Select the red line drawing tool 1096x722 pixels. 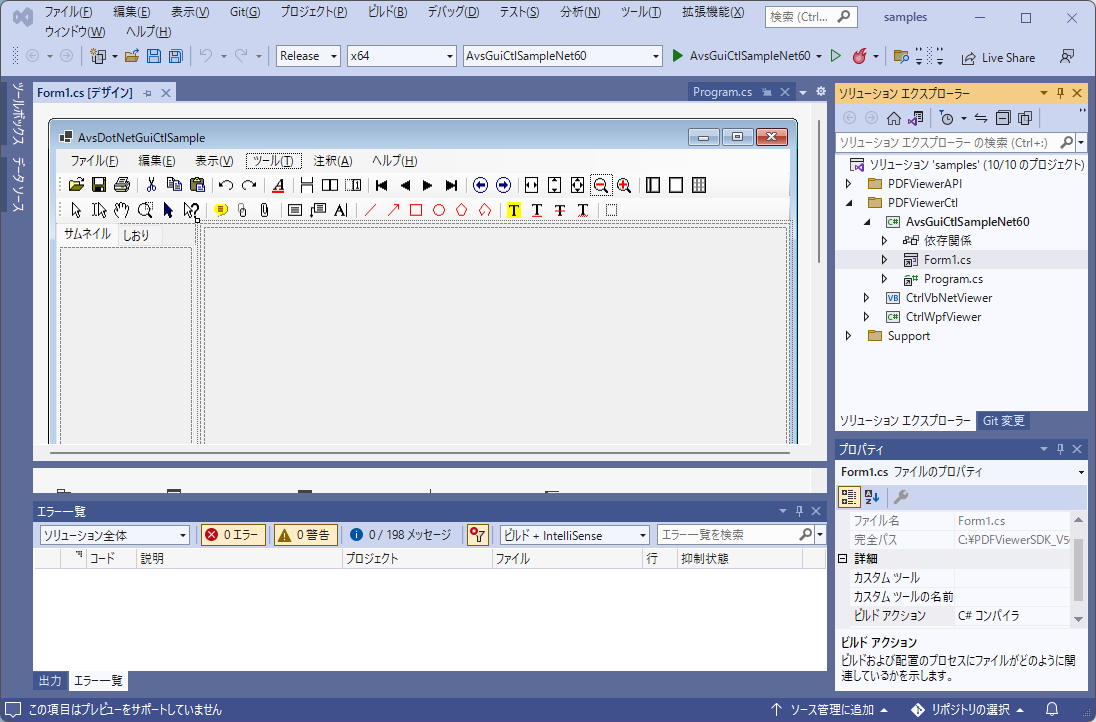[x=370, y=210]
